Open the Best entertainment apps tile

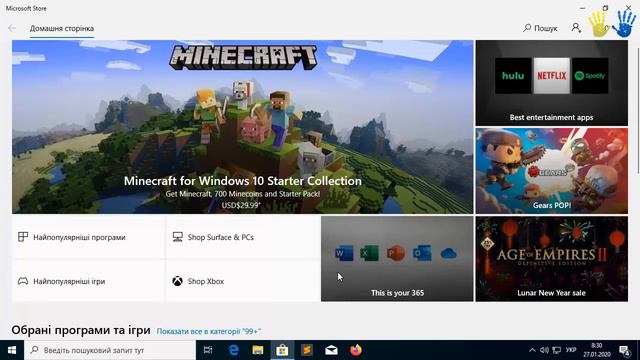click(x=551, y=83)
